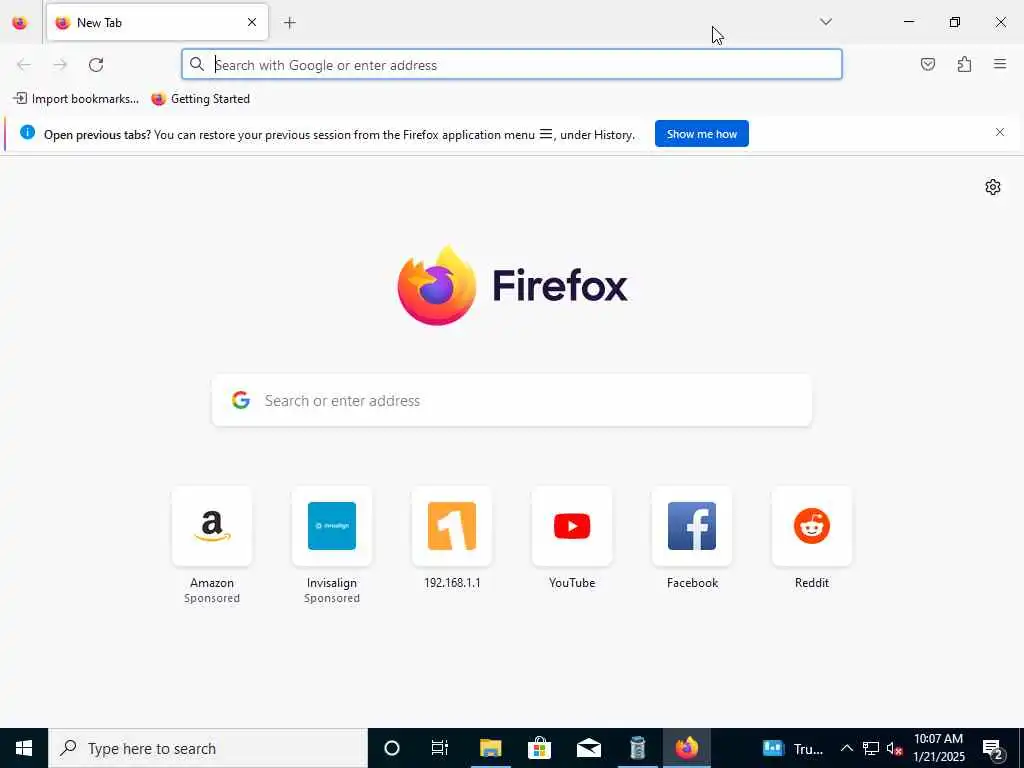Go forward one page
The height and width of the screenshot is (768, 1024).
(60, 65)
